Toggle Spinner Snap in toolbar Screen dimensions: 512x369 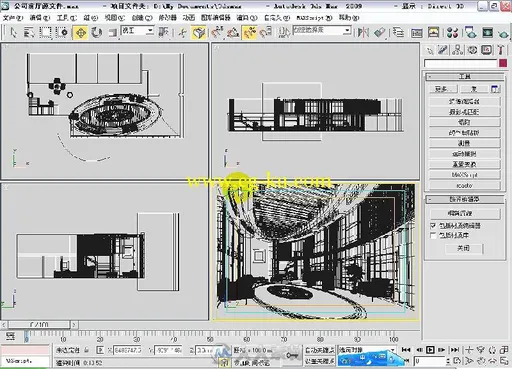coord(266,32)
